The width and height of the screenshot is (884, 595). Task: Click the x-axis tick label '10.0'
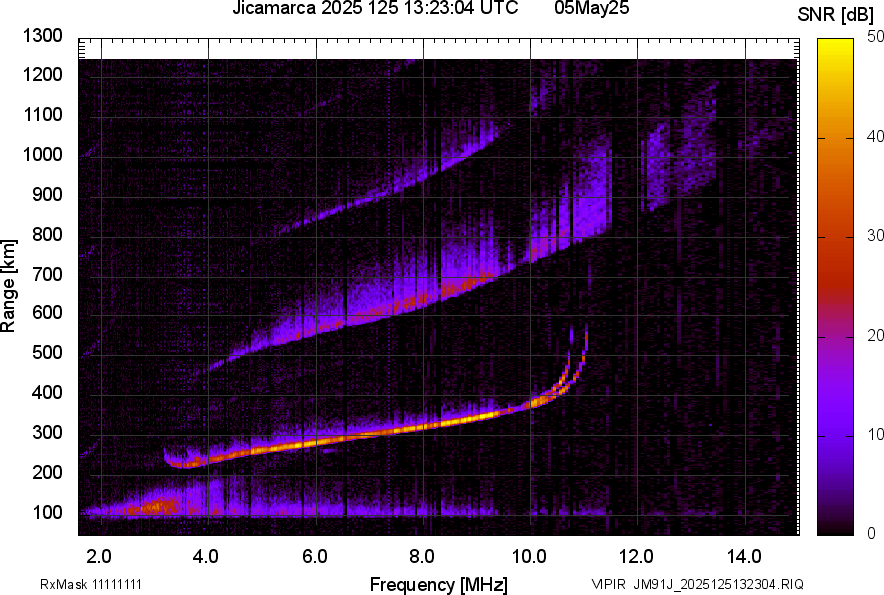tap(528, 557)
